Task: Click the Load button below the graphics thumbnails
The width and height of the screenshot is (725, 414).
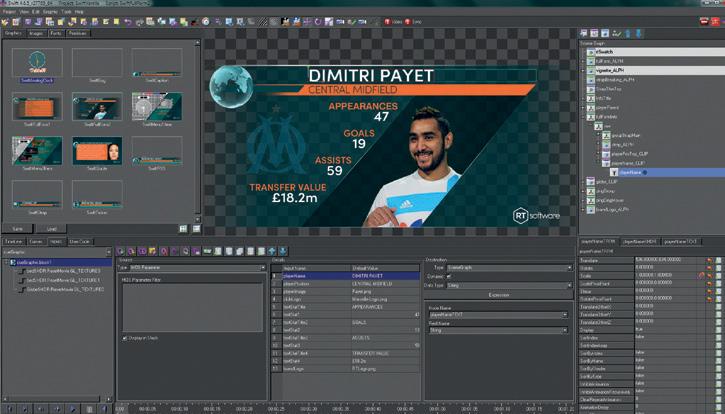Action: [51, 229]
